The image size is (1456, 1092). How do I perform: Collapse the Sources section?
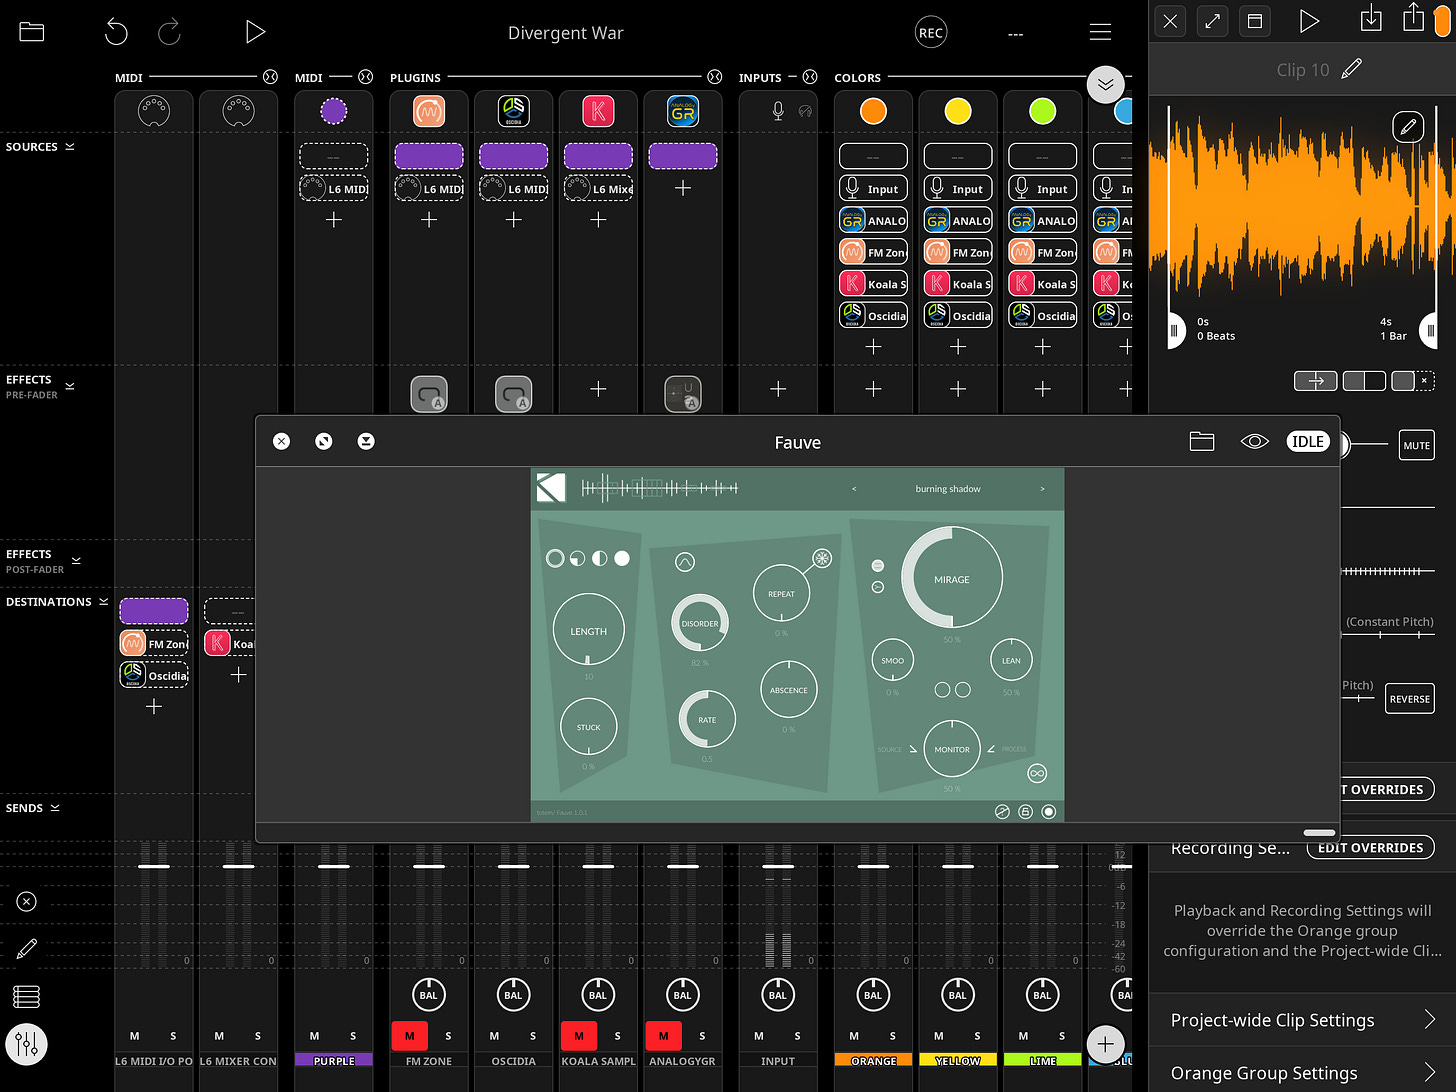[x=70, y=147]
